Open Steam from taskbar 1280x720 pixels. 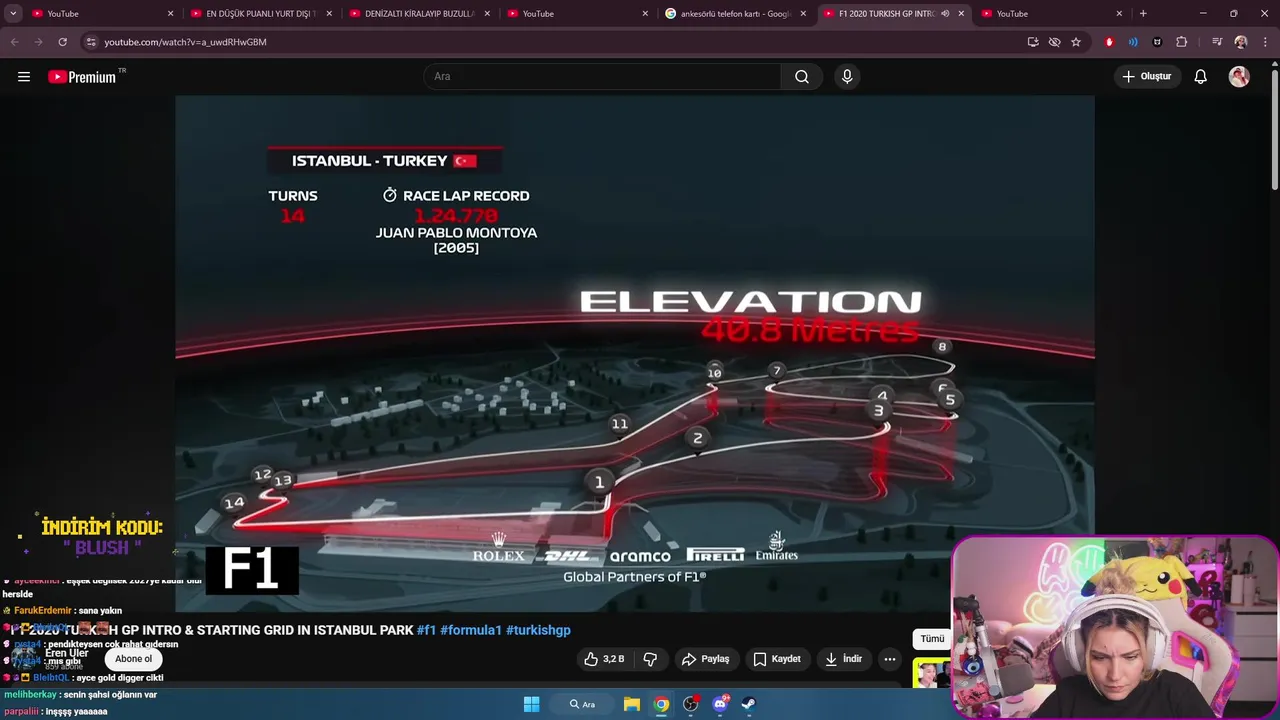click(x=749, y=704)
